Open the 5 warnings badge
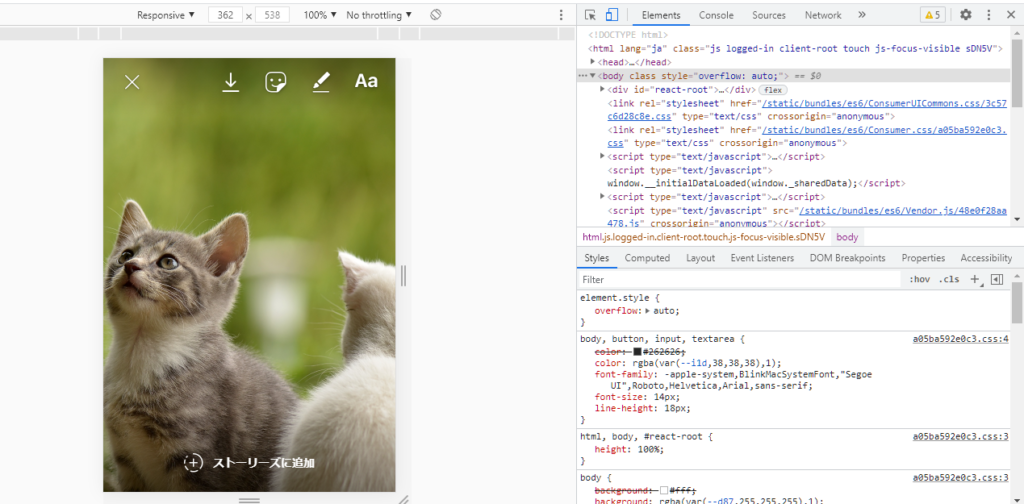 932,15
